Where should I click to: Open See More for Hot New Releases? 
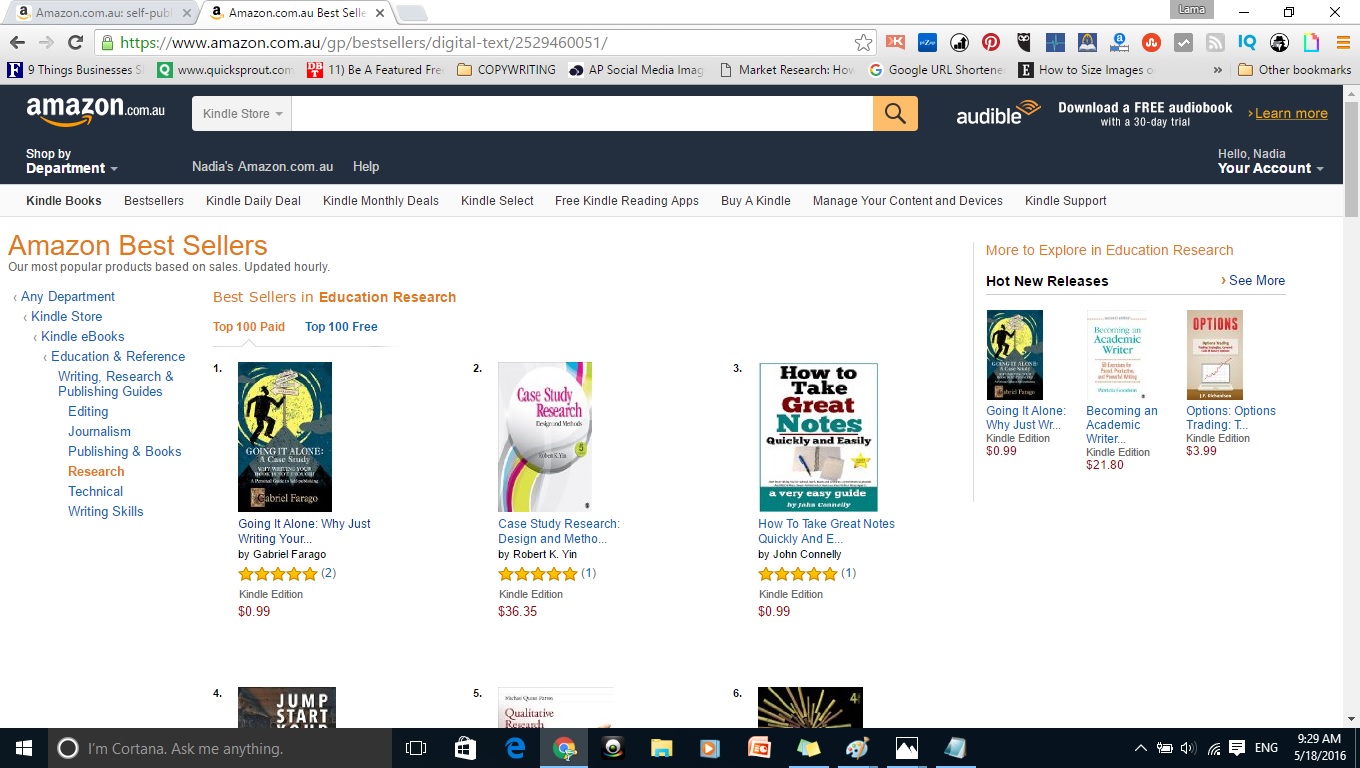[1253, 281]
